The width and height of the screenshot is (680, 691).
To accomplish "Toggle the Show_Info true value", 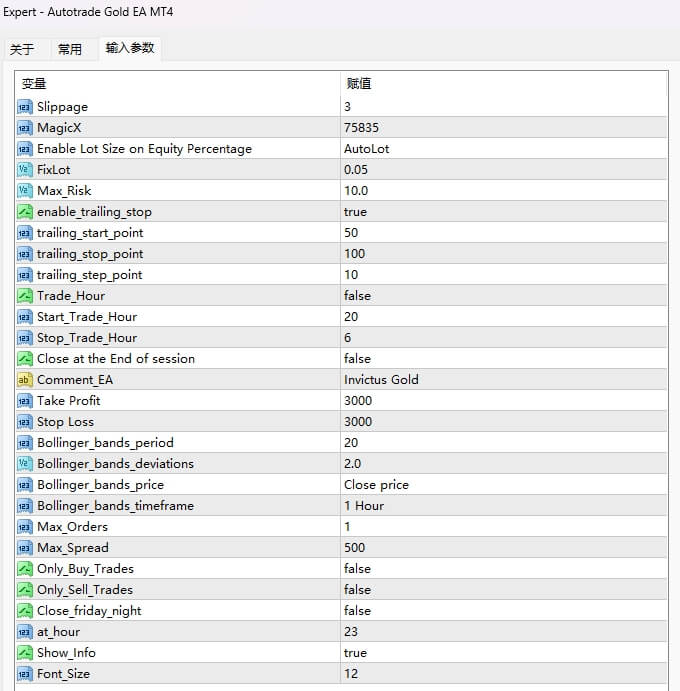I will 355,653.
